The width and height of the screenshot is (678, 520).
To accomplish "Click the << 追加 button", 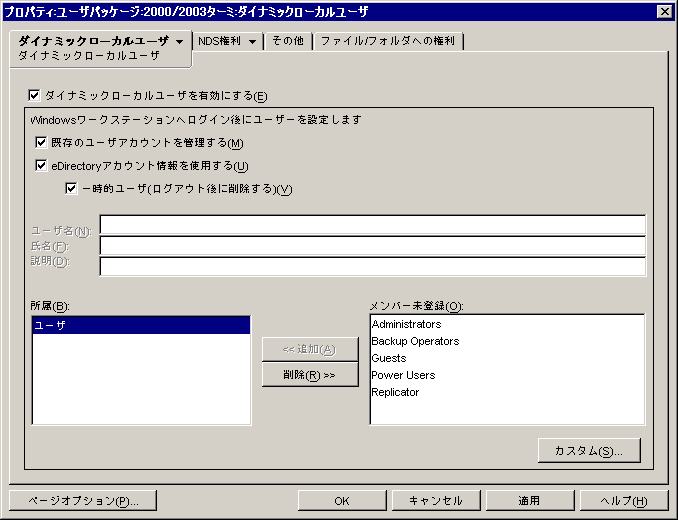I will point(310,349).
